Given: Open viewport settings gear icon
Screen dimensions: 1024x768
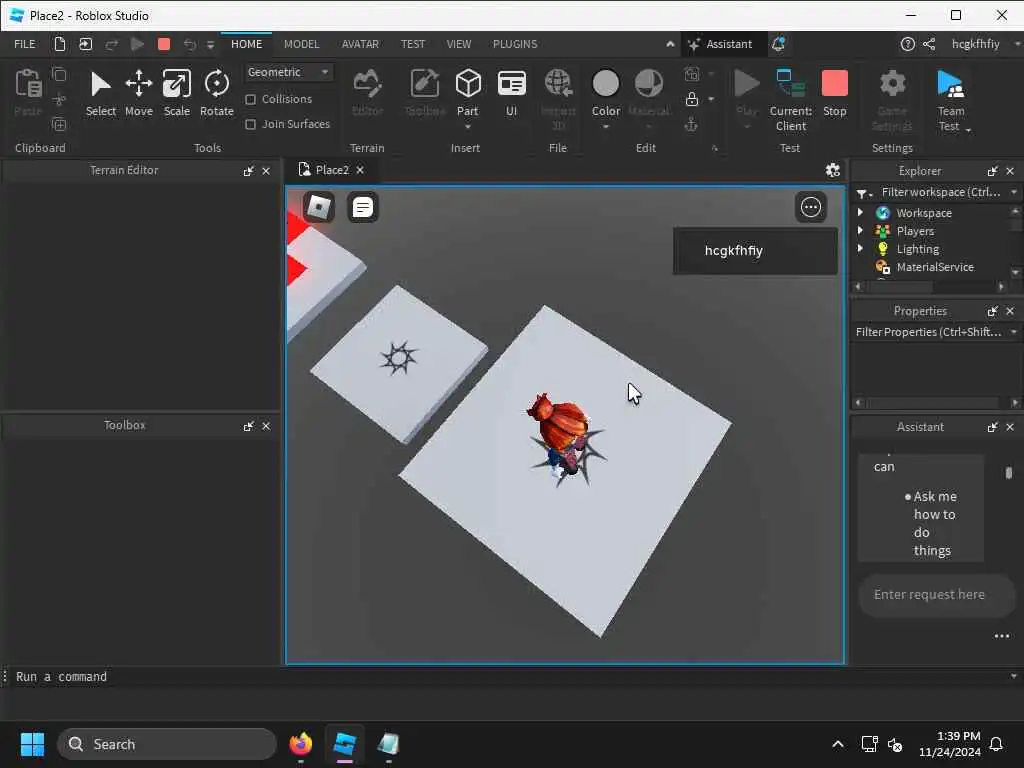Looking at the screenshot, I should coord(833,170).
